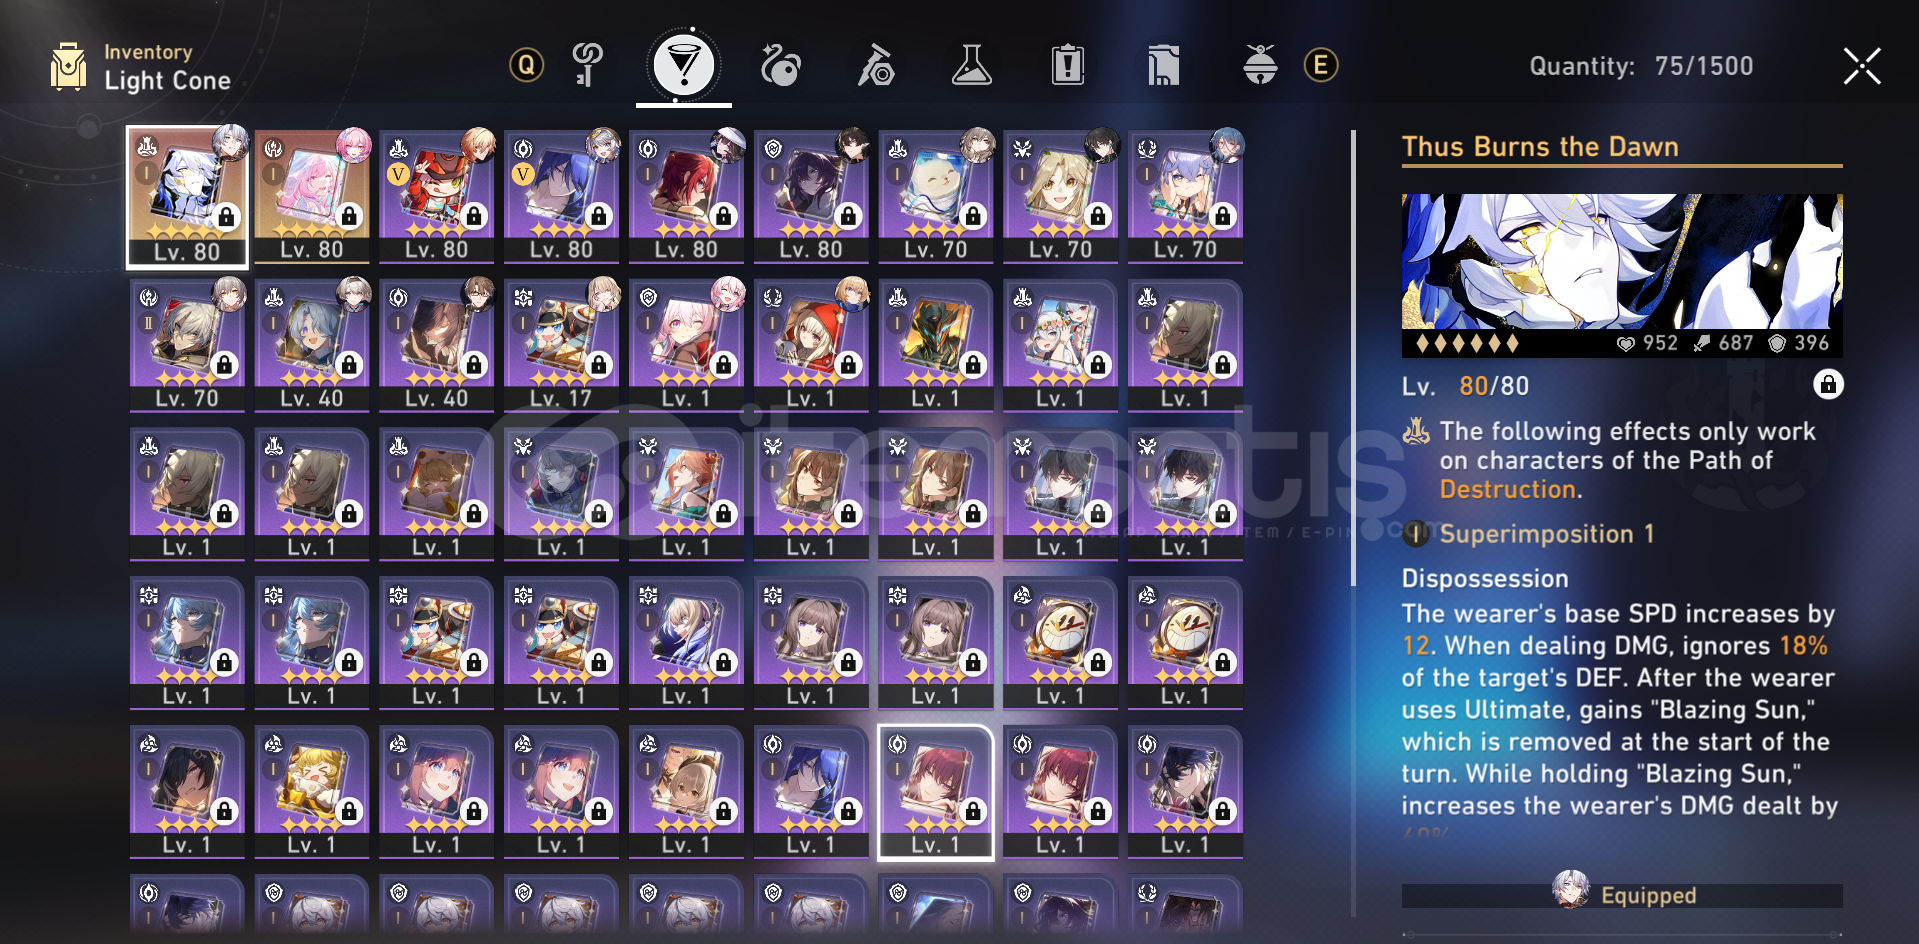Switch to the Relics inventory tab

click(x=780, y=66)
